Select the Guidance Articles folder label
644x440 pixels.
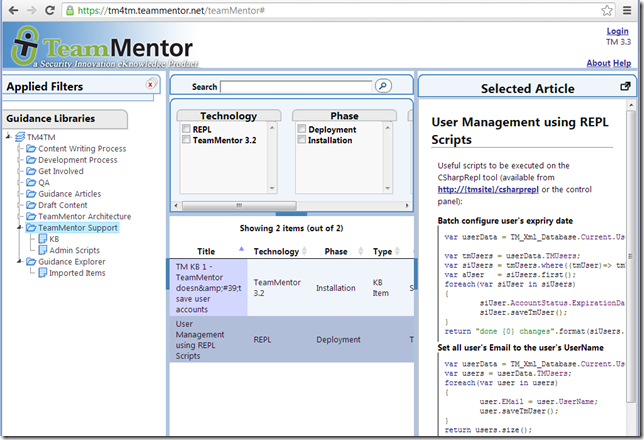coord(69,194)
